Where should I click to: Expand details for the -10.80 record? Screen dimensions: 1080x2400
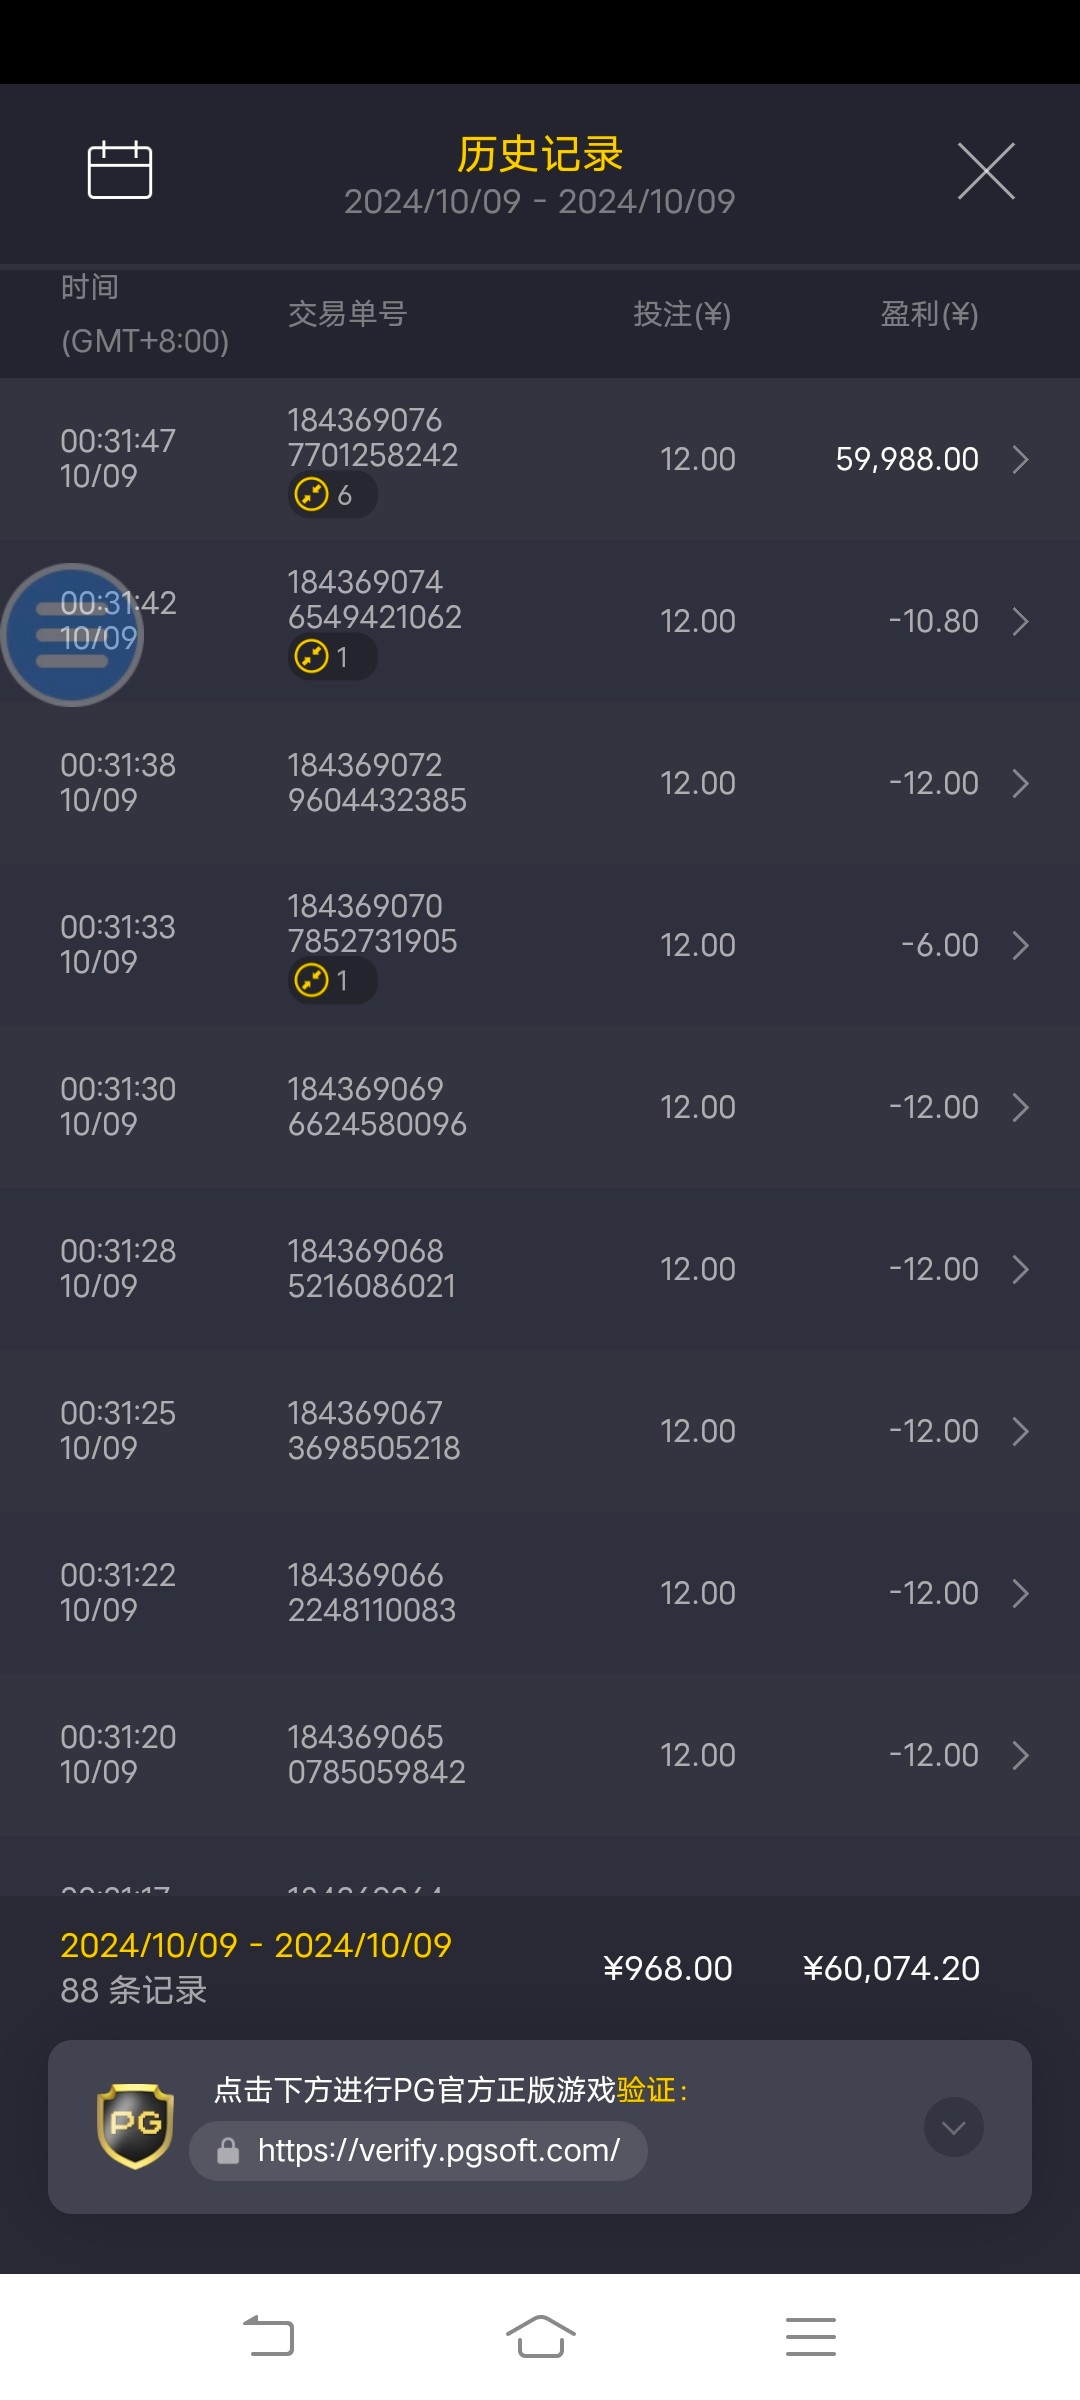click(x=1020, y=622)
